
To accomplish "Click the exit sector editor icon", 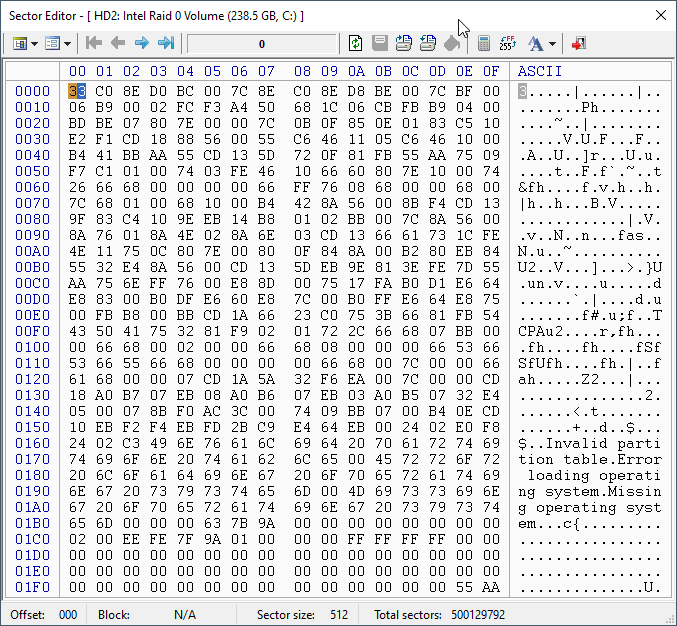I will (579, 44).
